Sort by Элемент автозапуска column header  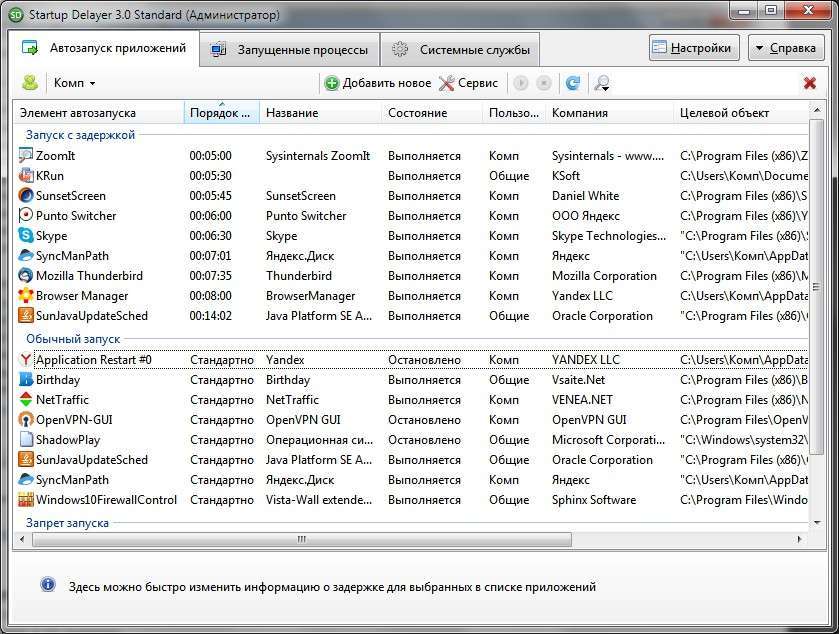coord(98,113)
